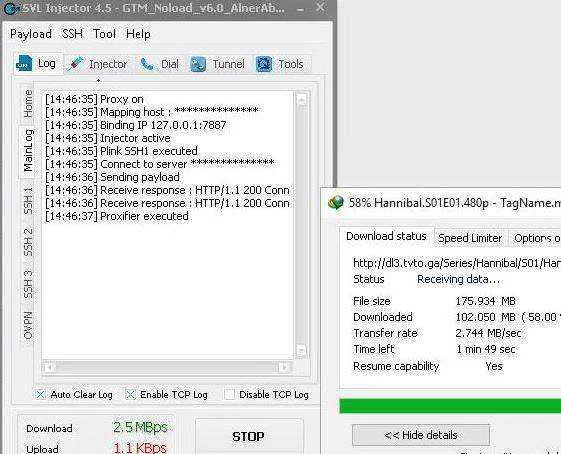Open the SSH 2 vertical tab

tap(28, 242)
